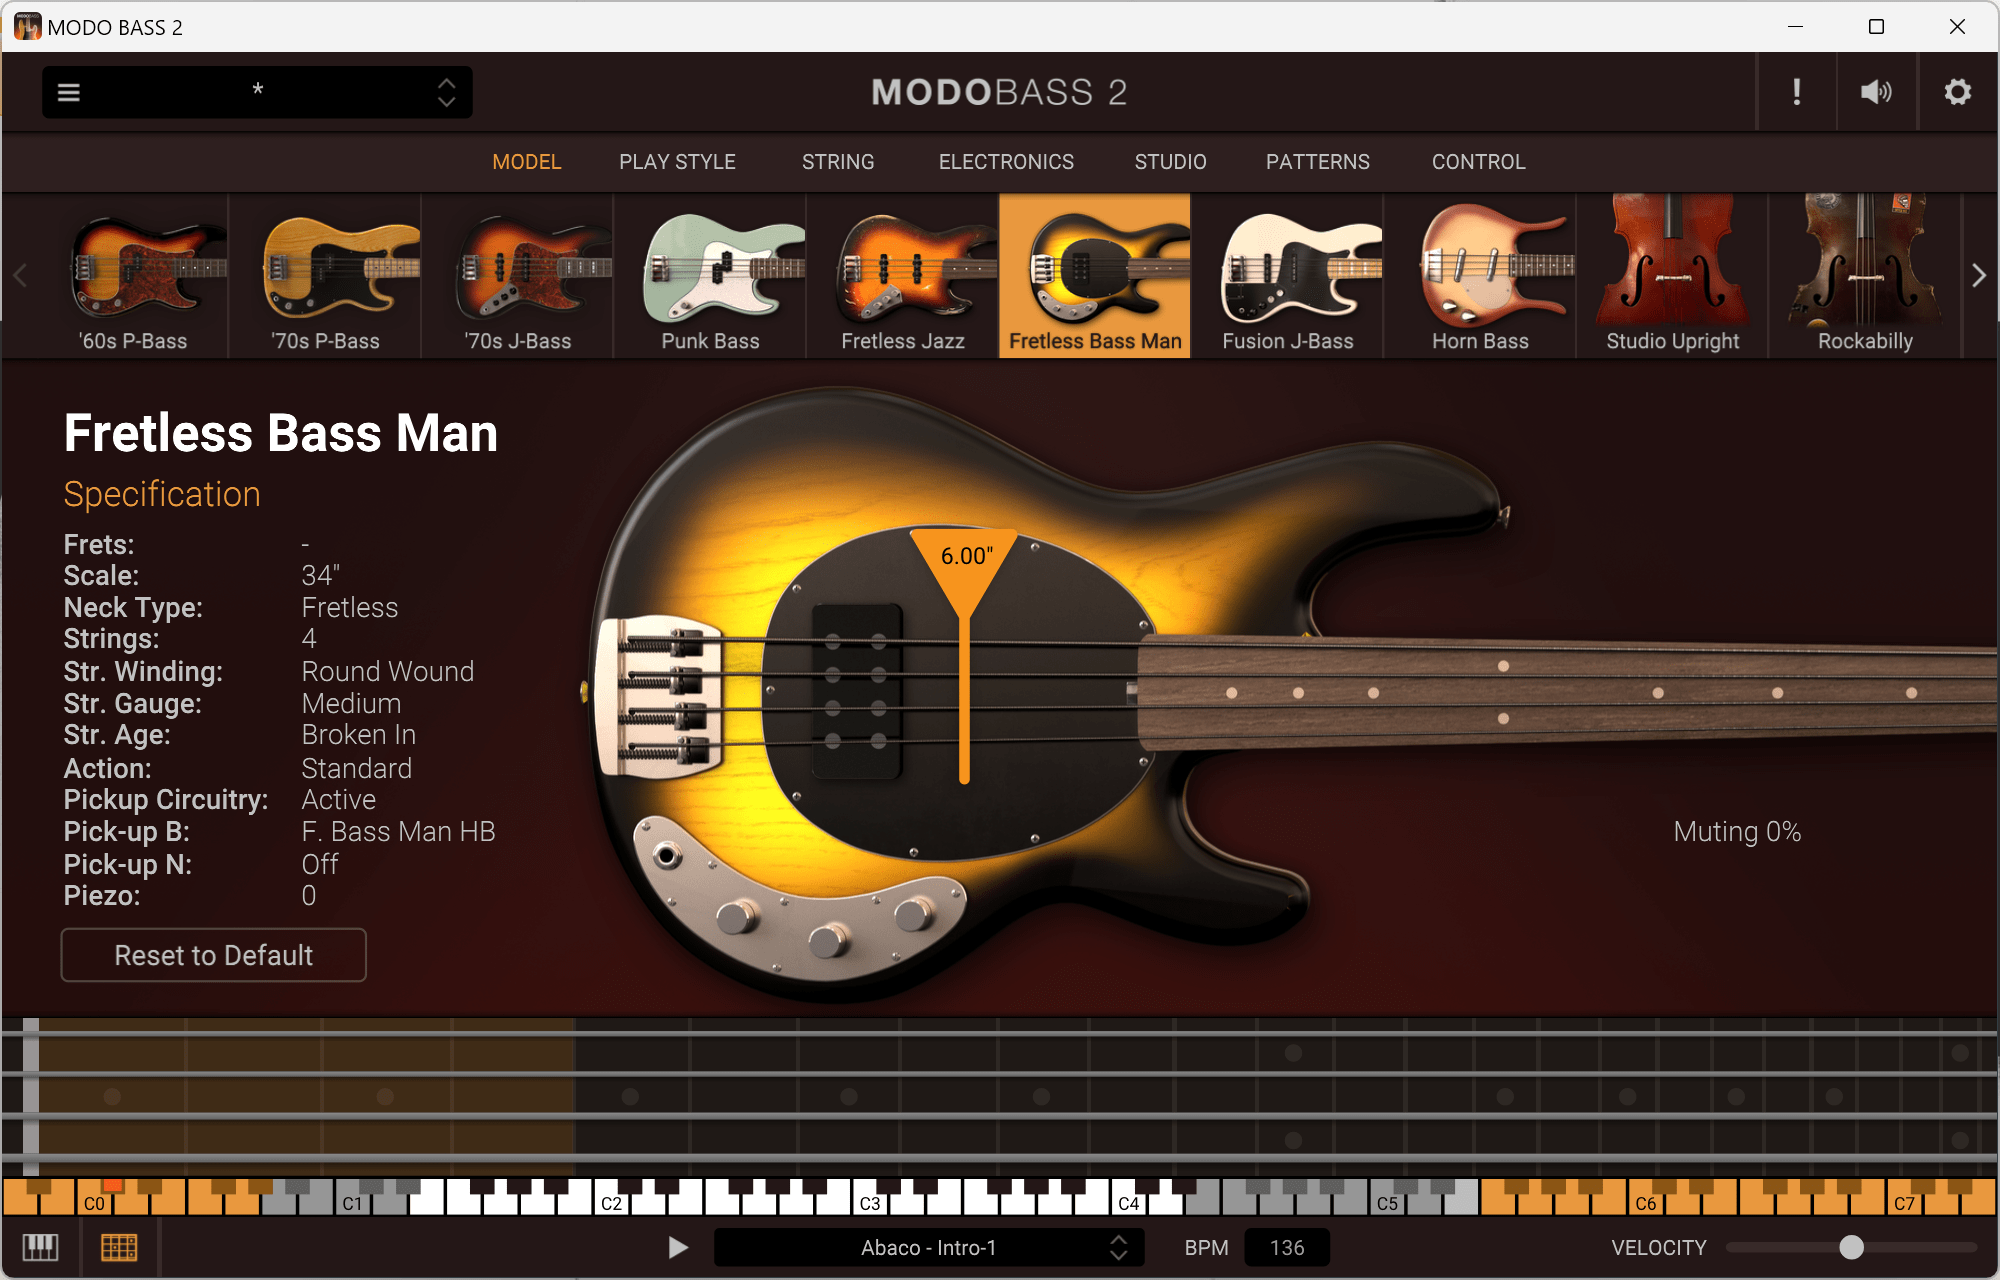Play the selected pattern
This screenshot has height=1280, width=2000.
tap(678, 1247)
